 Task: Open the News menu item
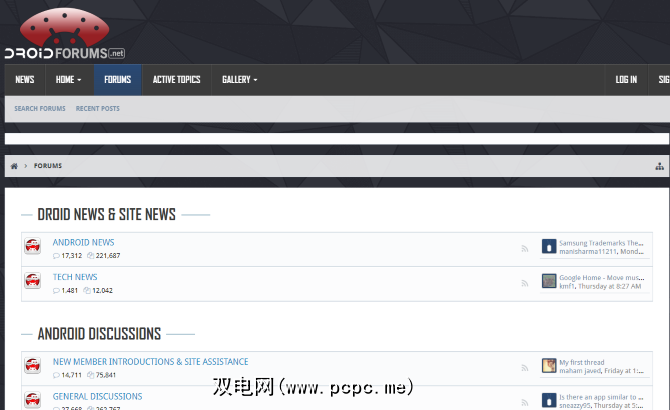(25, 80)
